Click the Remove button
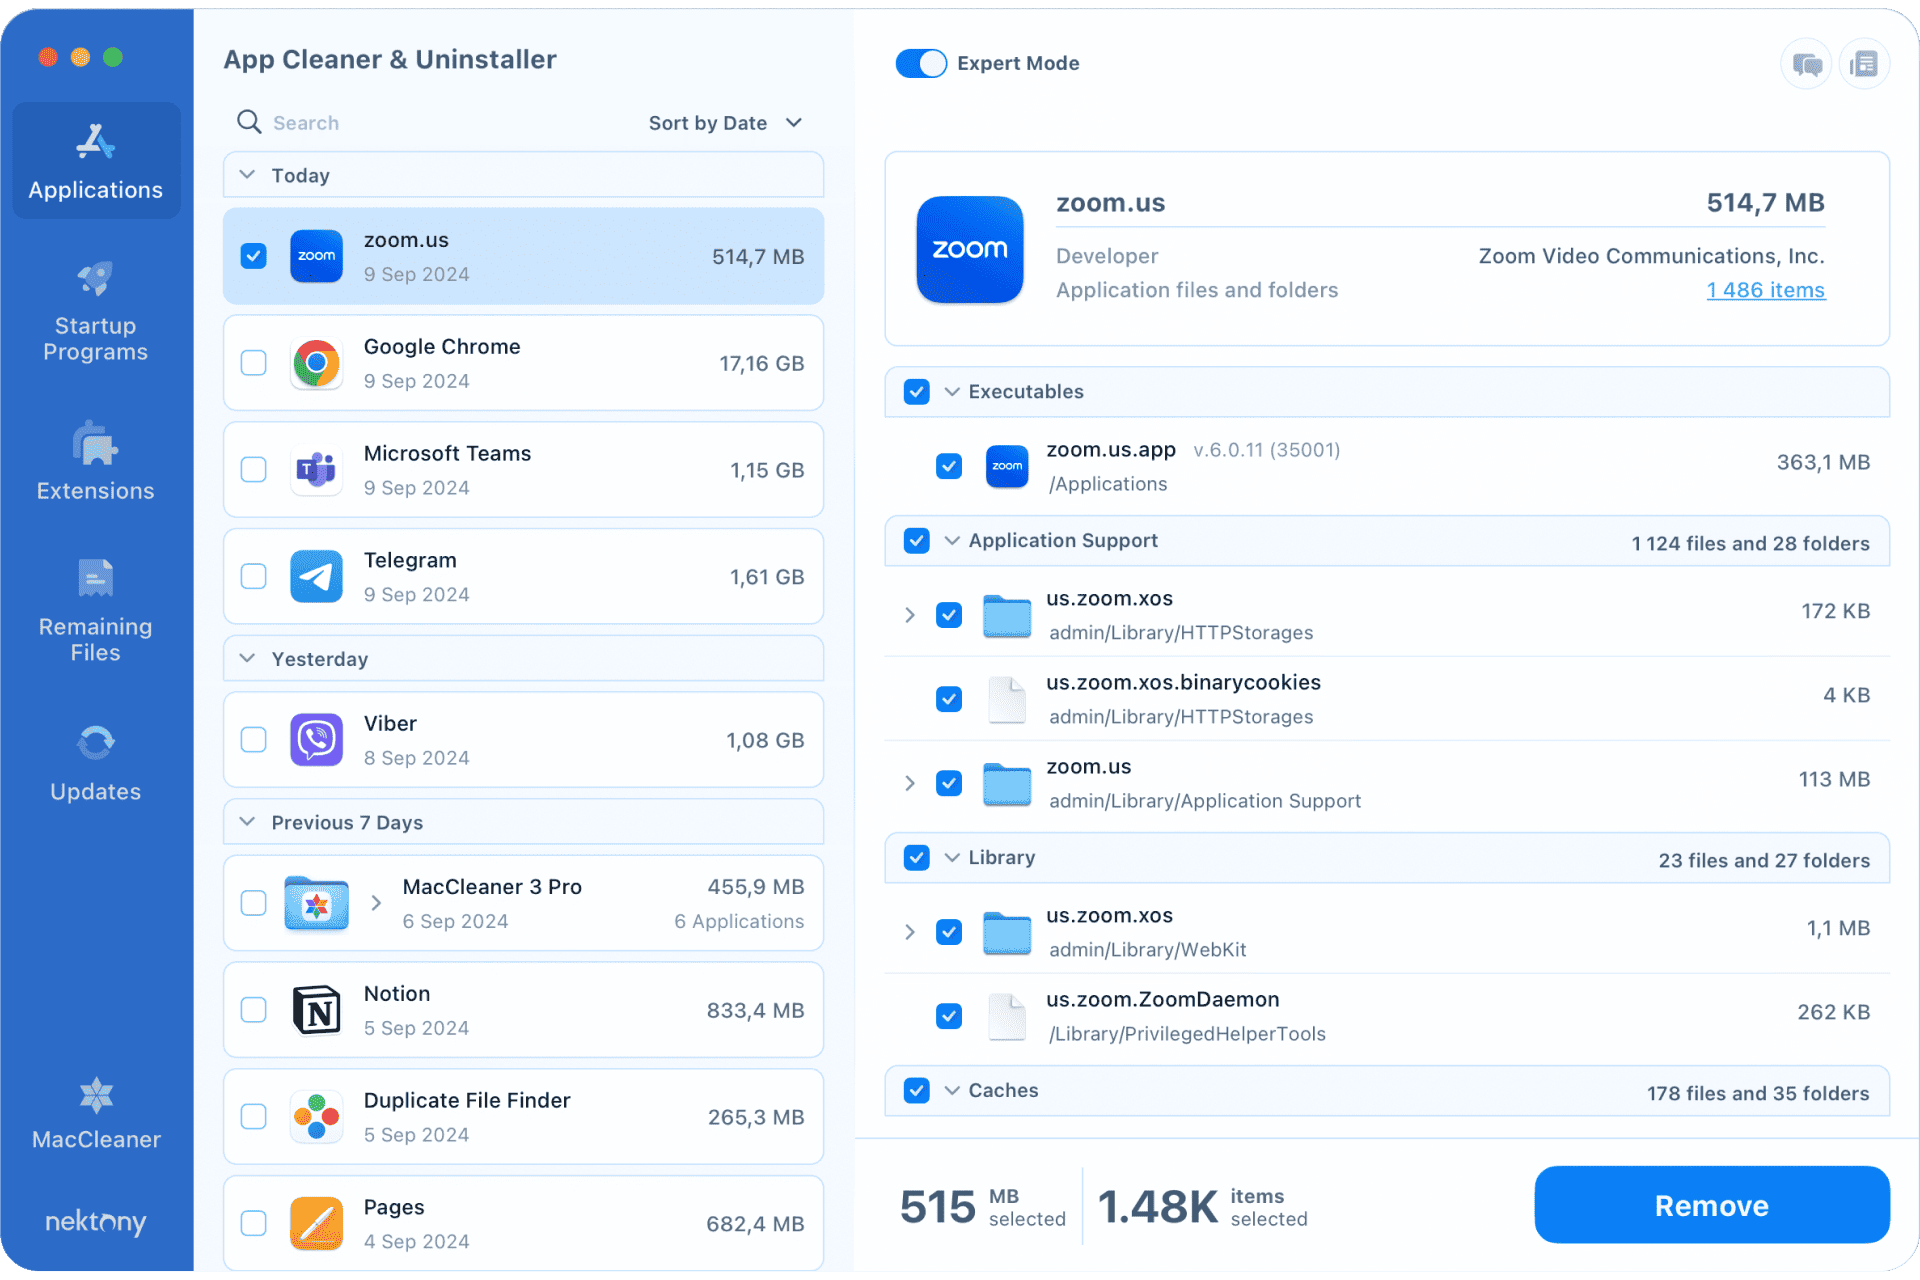The width and height of the screenshot is (1920, 1280). point(1712,1205)
